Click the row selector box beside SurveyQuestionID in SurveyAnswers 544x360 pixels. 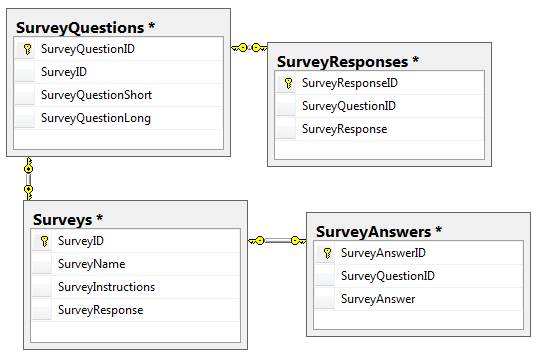[325, 276]
